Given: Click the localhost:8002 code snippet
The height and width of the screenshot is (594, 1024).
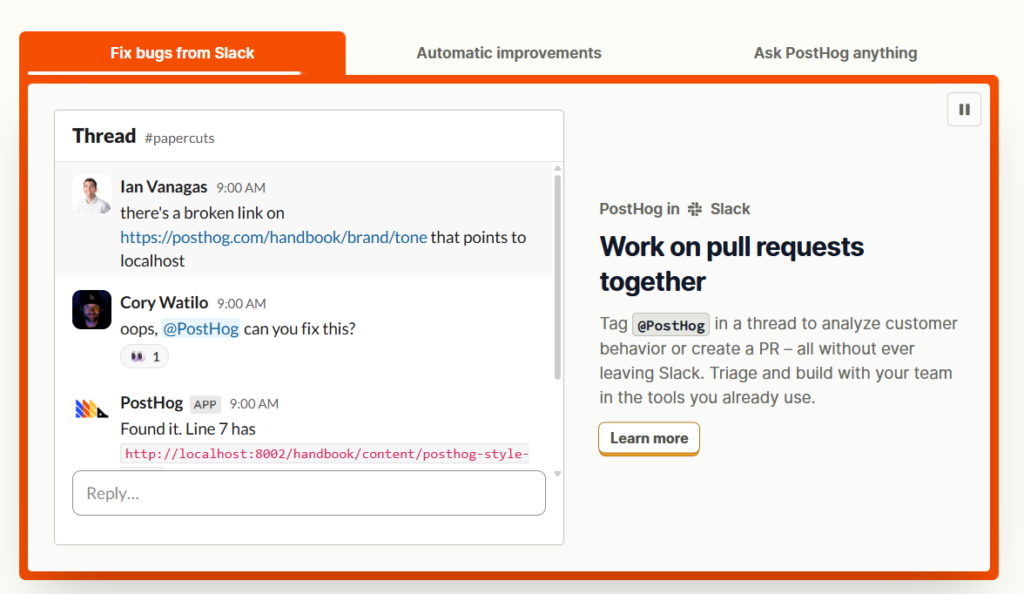Looking at the screenshot, I should [327, 454].
